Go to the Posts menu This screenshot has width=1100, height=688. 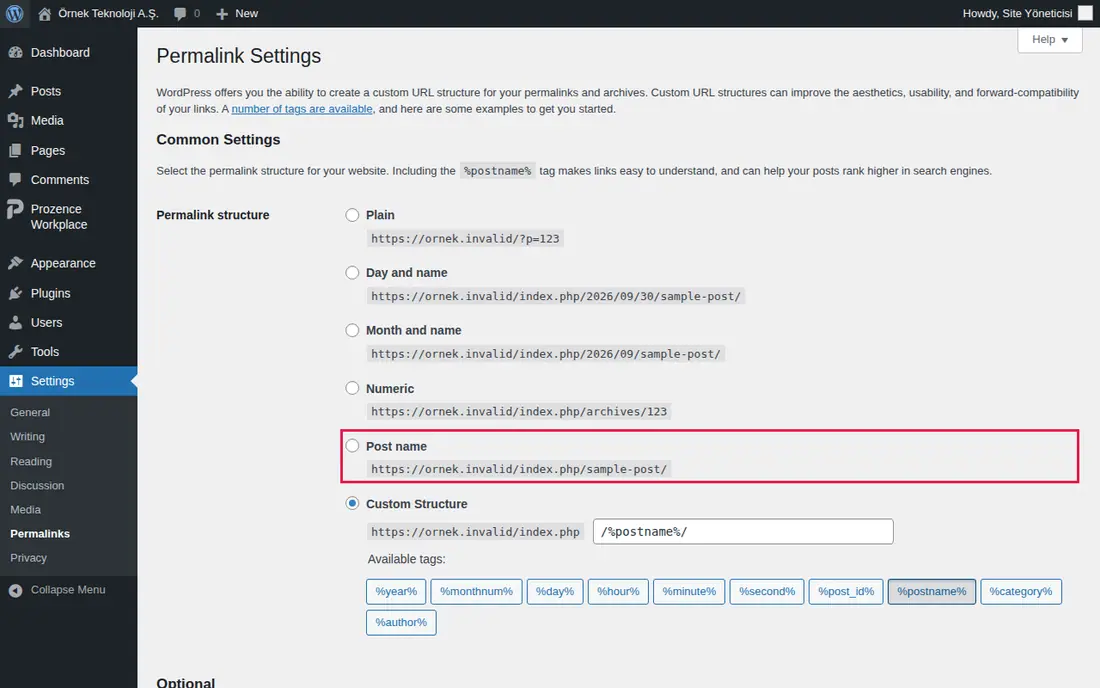point(69,91)
